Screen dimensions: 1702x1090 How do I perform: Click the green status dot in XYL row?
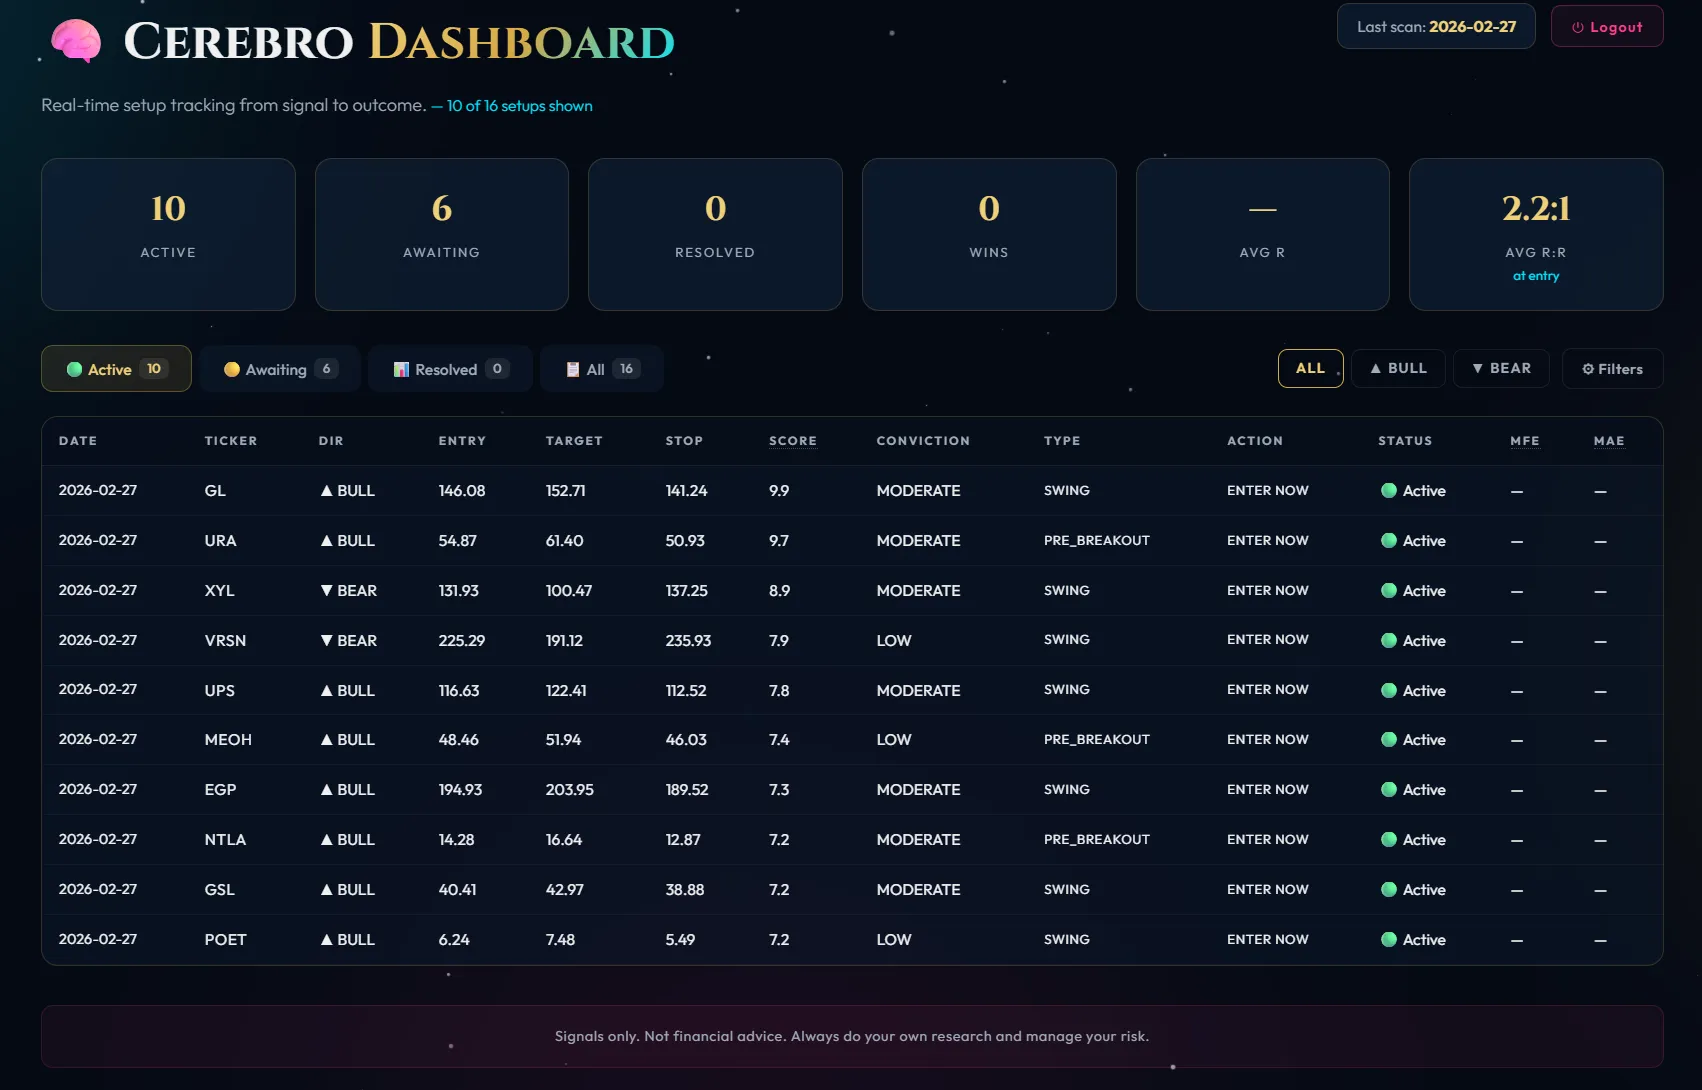[x=1388, y=591]
